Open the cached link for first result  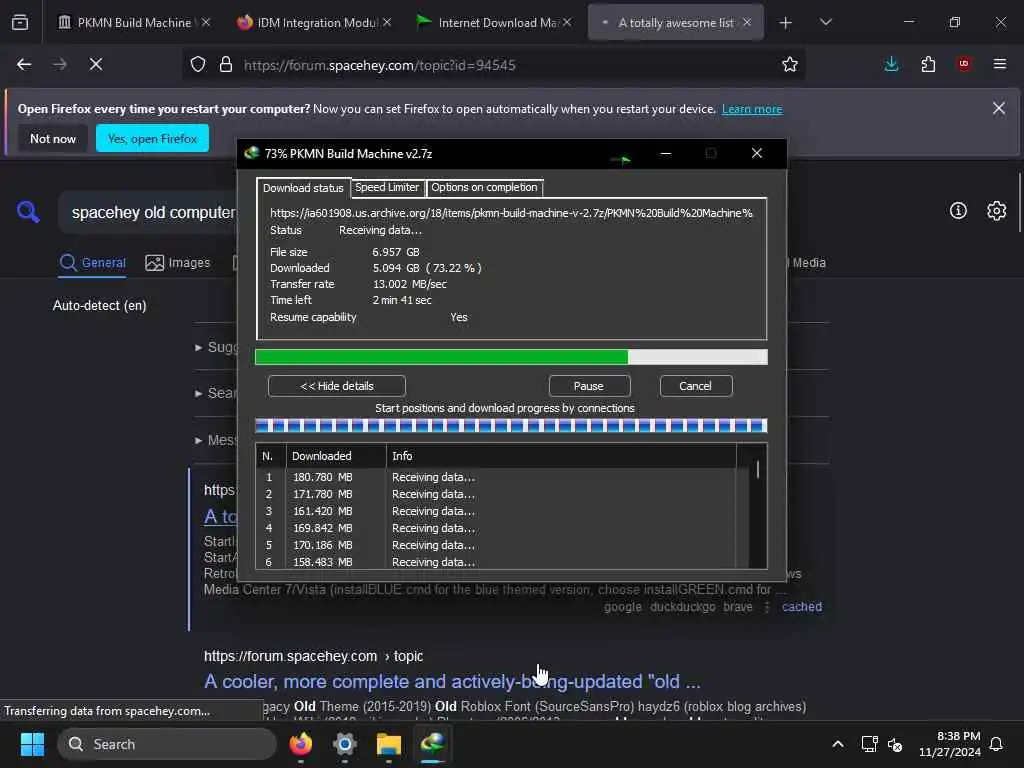pyautogui.click(x=802, y=607)
